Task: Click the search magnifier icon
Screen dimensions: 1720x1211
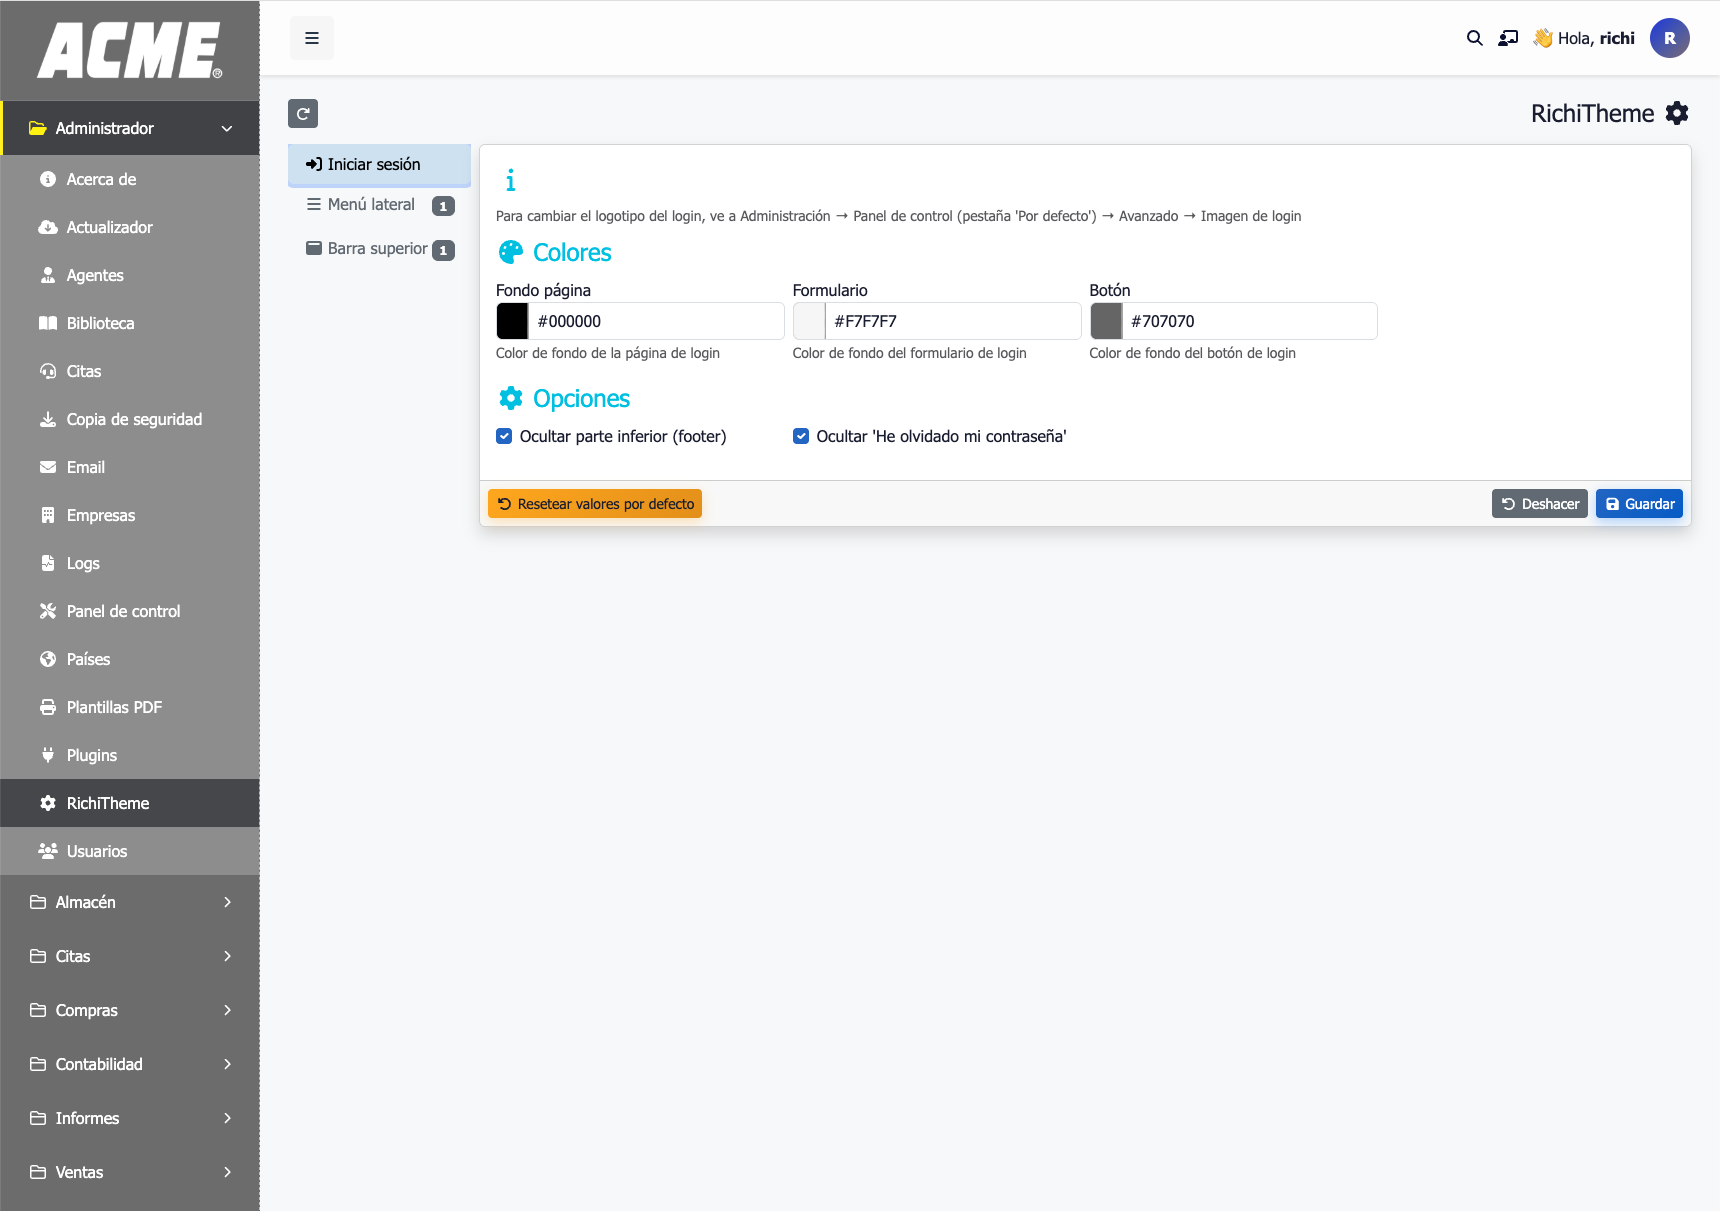Action: point(1474,38)
